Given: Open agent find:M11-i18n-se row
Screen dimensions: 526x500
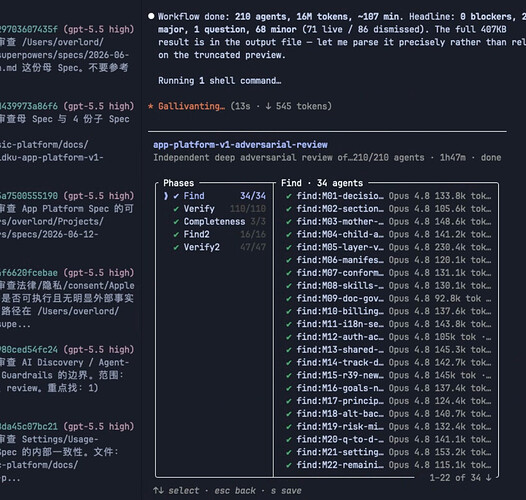Looking at the screenshot, I should pyautogui.click(x=388, y=324).
